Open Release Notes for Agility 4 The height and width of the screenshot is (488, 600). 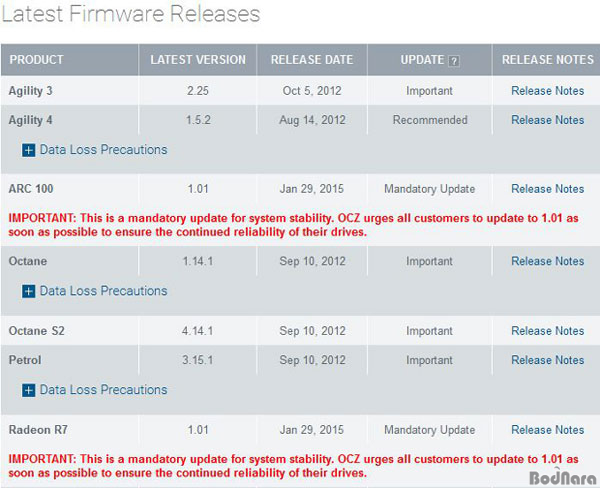(548, 120)
